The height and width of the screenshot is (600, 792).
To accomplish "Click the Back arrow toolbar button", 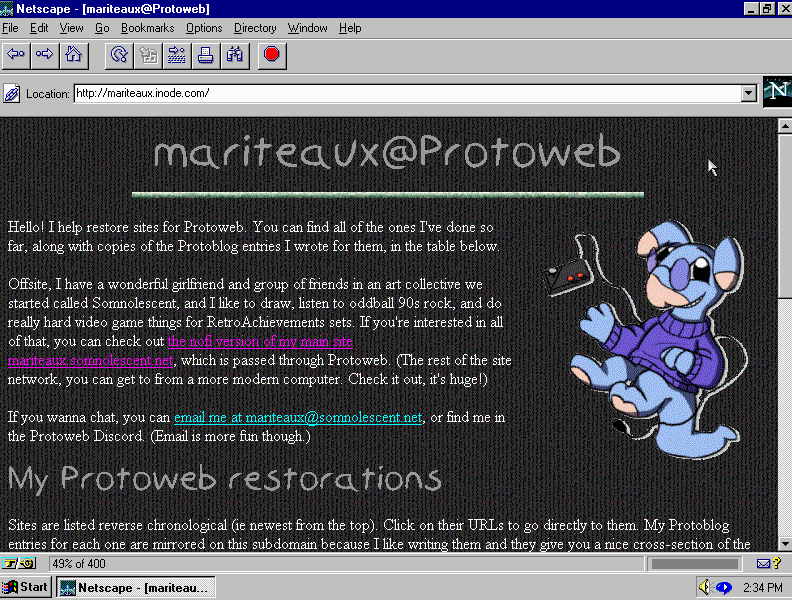I will [x=16, y=54].
